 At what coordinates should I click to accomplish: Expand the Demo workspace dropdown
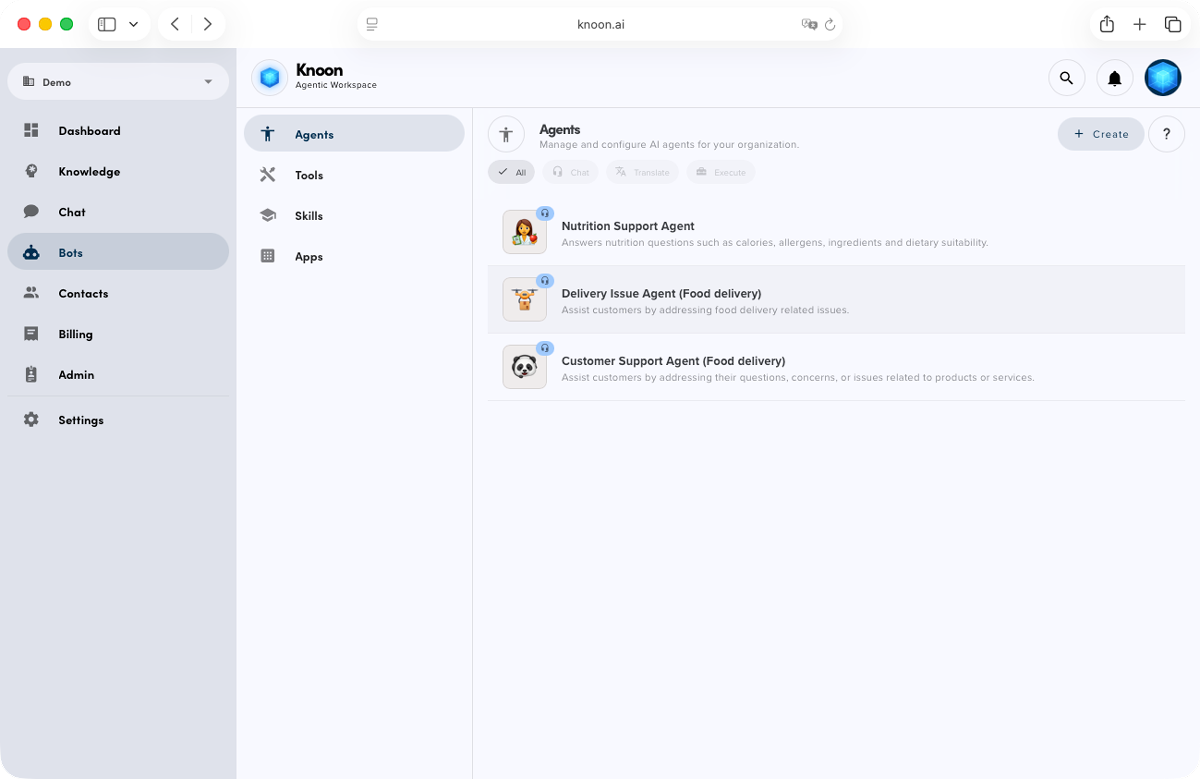118,81
